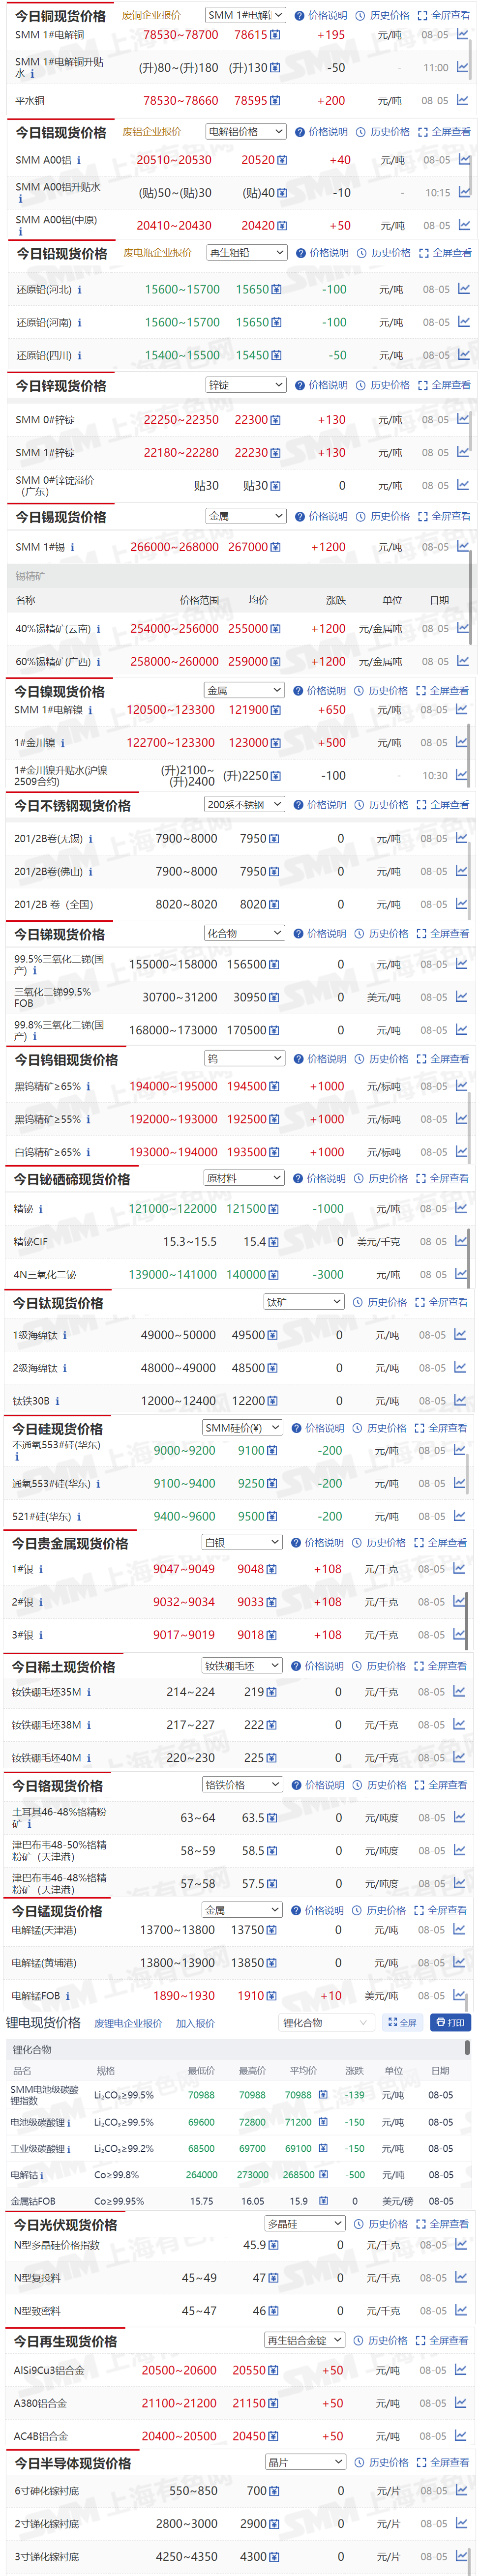This screenshot has height=2576, width=480.
Task: Open trend chart for 40%锡精矿(云南)
Action: pos(463,628)
